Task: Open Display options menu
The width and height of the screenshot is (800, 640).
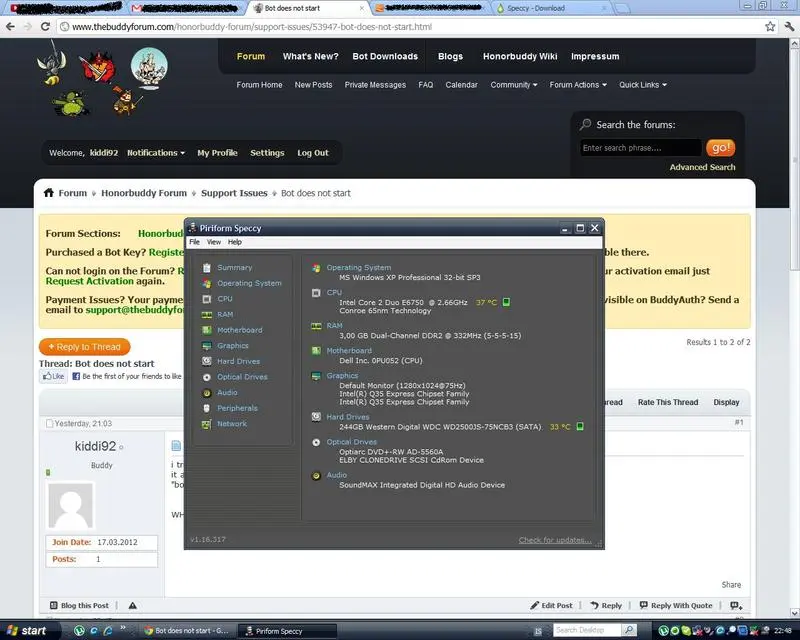Action: click(726, 402)
